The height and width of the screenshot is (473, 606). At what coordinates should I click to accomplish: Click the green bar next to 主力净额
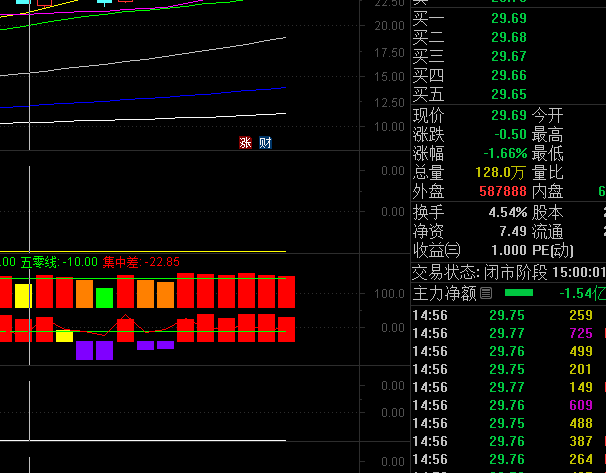point(518,293)
